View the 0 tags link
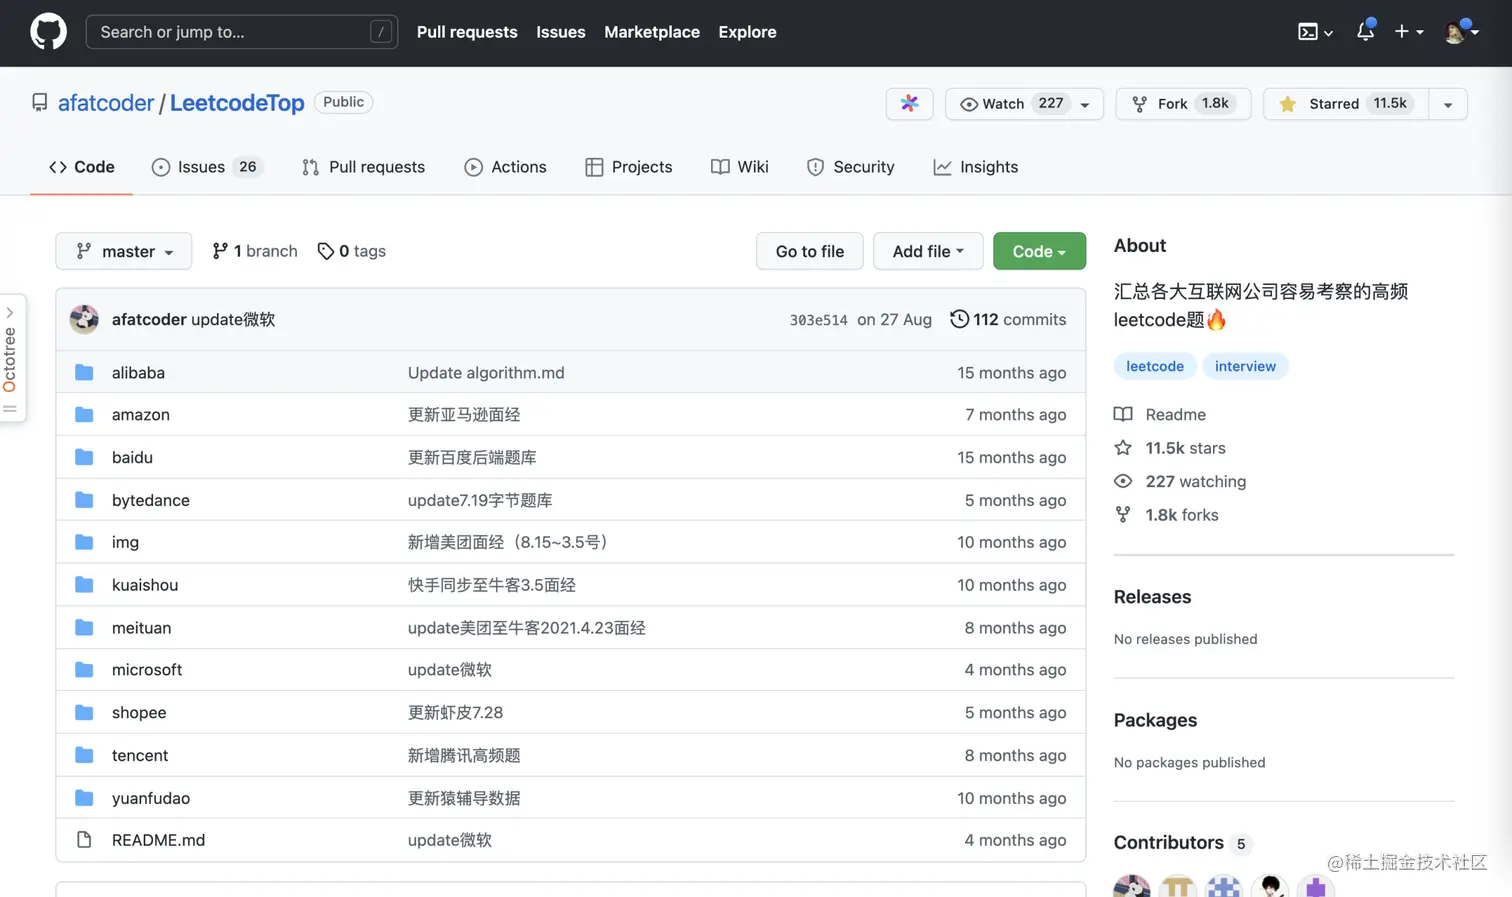Image resolution: width=1512 pixels, height=897 pixels. pyautogui.click(x=351, y=251)
